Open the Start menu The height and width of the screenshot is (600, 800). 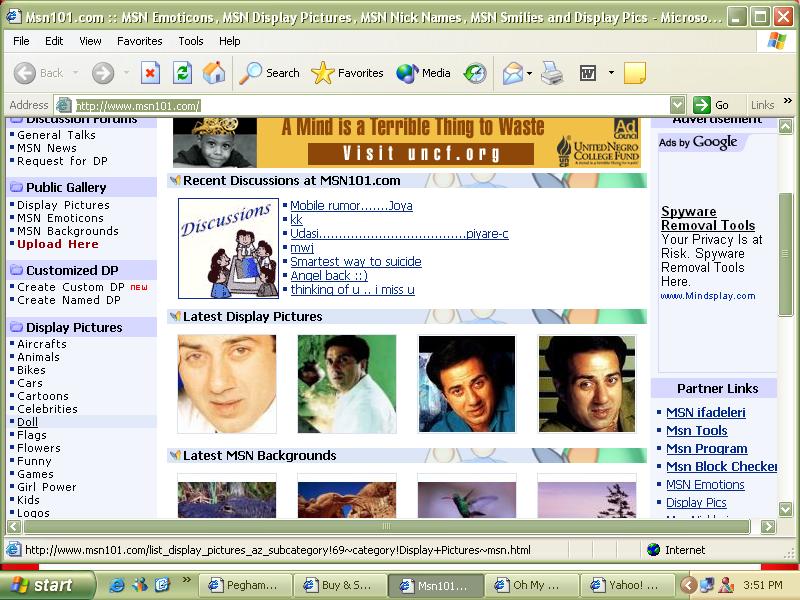47,585
